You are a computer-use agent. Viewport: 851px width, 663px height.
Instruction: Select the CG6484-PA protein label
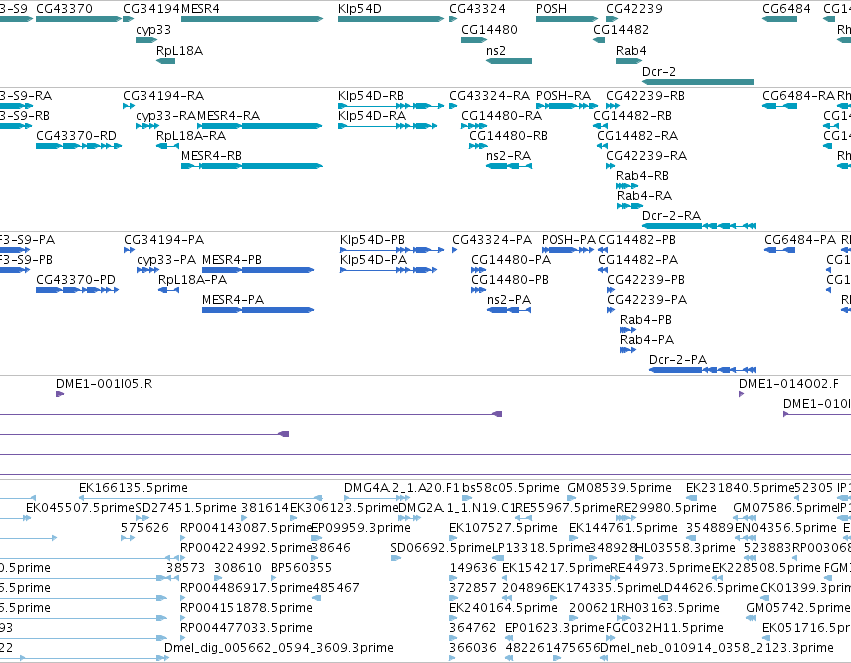[800, 240]
